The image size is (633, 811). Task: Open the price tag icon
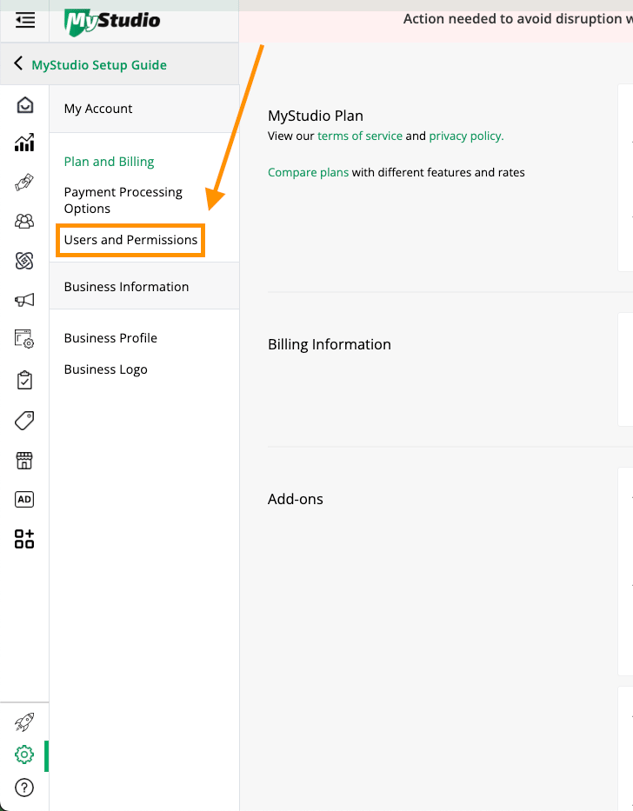(x=24, y=420)
